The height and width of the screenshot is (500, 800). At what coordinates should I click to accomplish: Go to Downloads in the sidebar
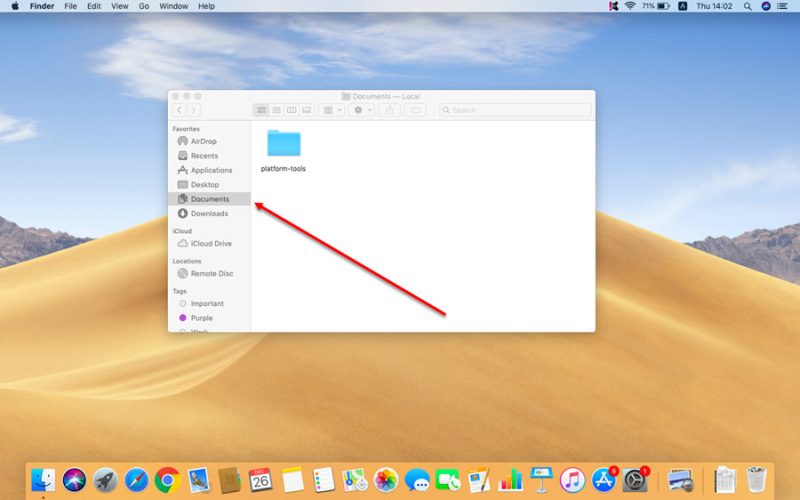pos(208,213)
